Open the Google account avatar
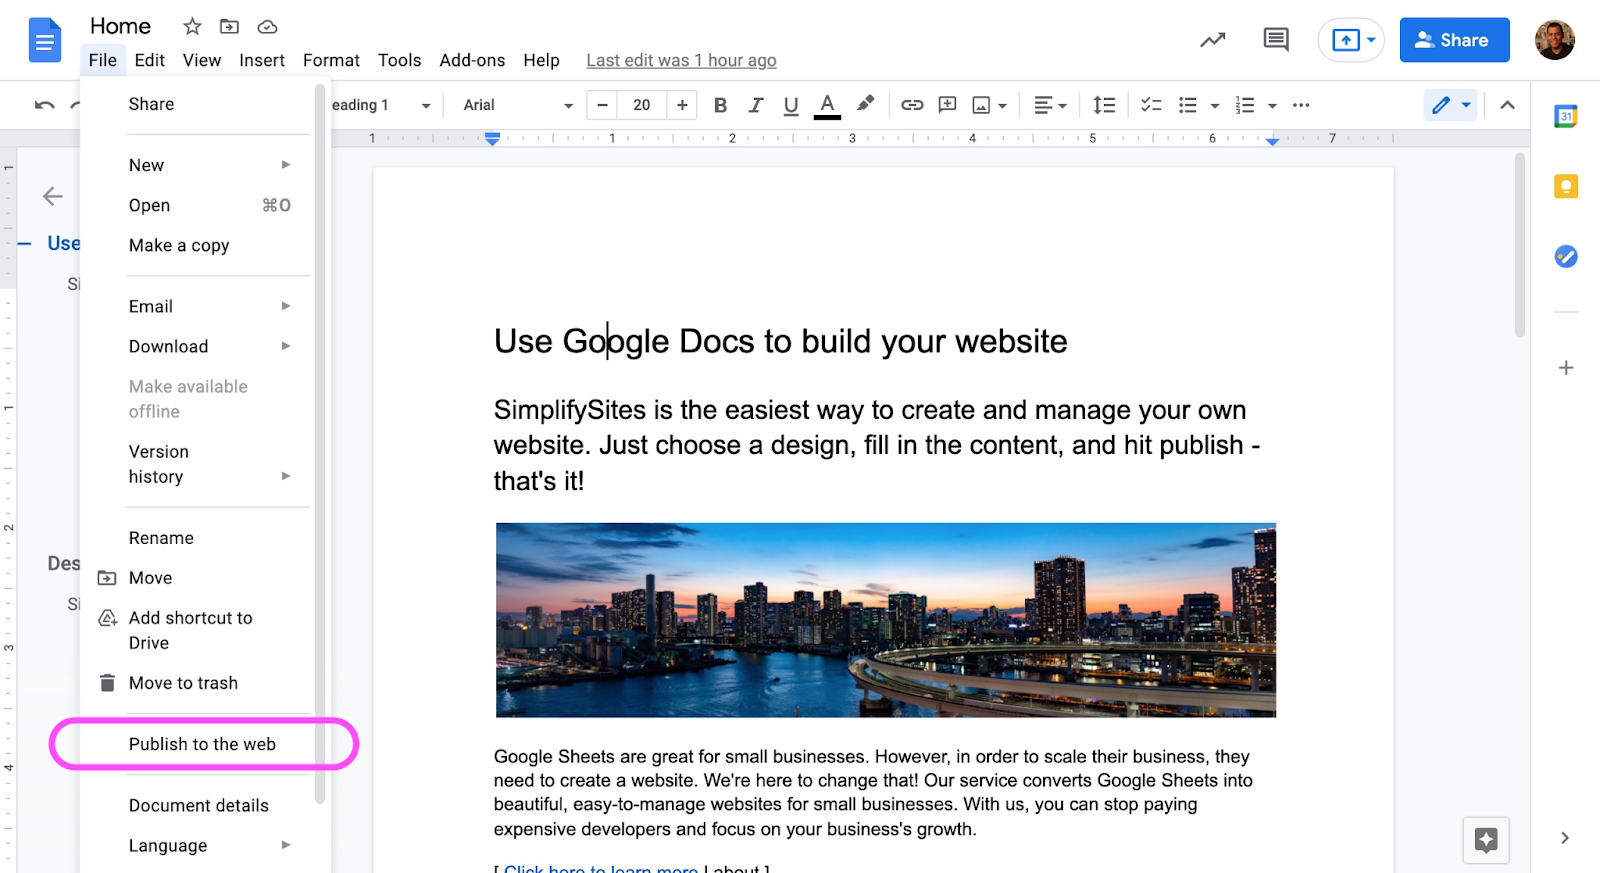 [1555, 40]
